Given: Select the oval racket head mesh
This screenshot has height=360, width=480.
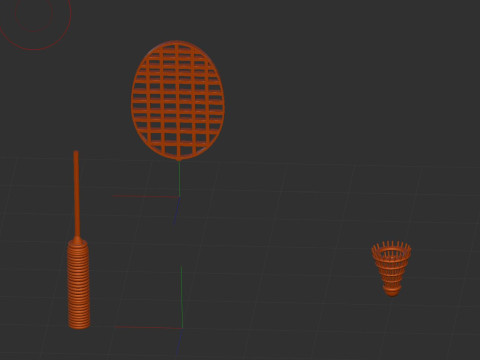Looking at the screenshot, I should pyautogui.click(x=178, y=100).
